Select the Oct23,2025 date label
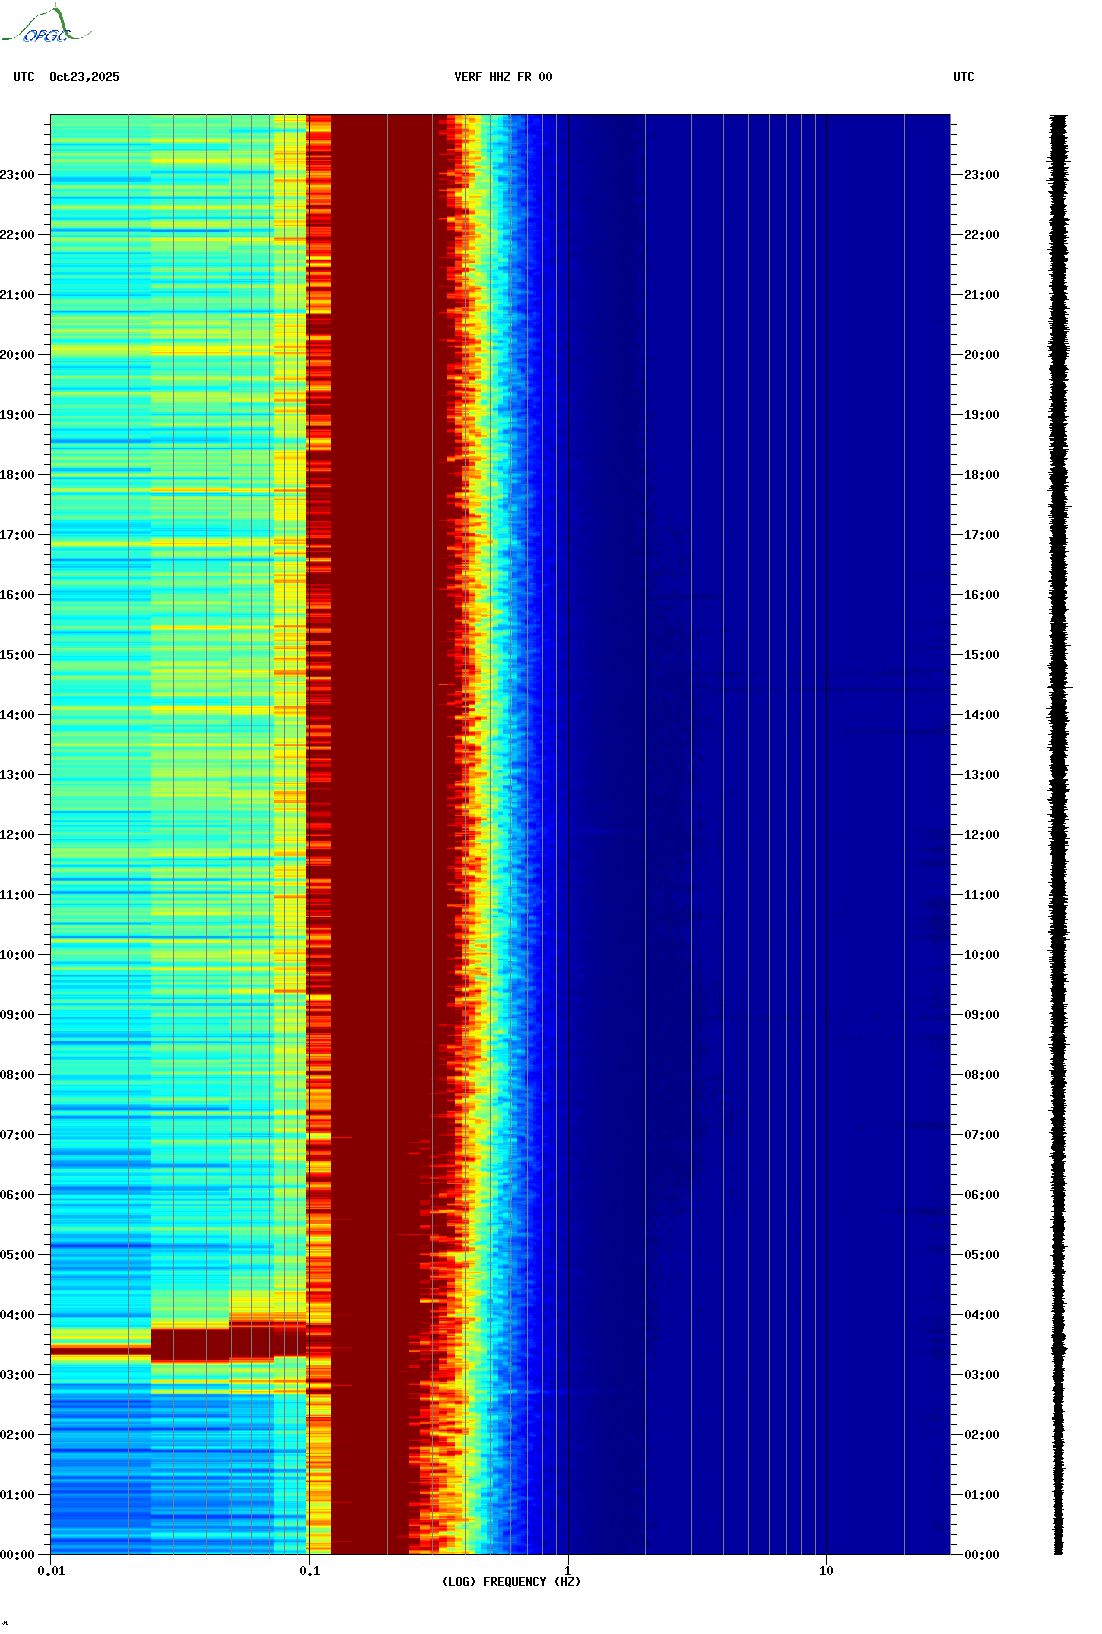This screenshot has height=1634, width=1102. coord(84,77)
